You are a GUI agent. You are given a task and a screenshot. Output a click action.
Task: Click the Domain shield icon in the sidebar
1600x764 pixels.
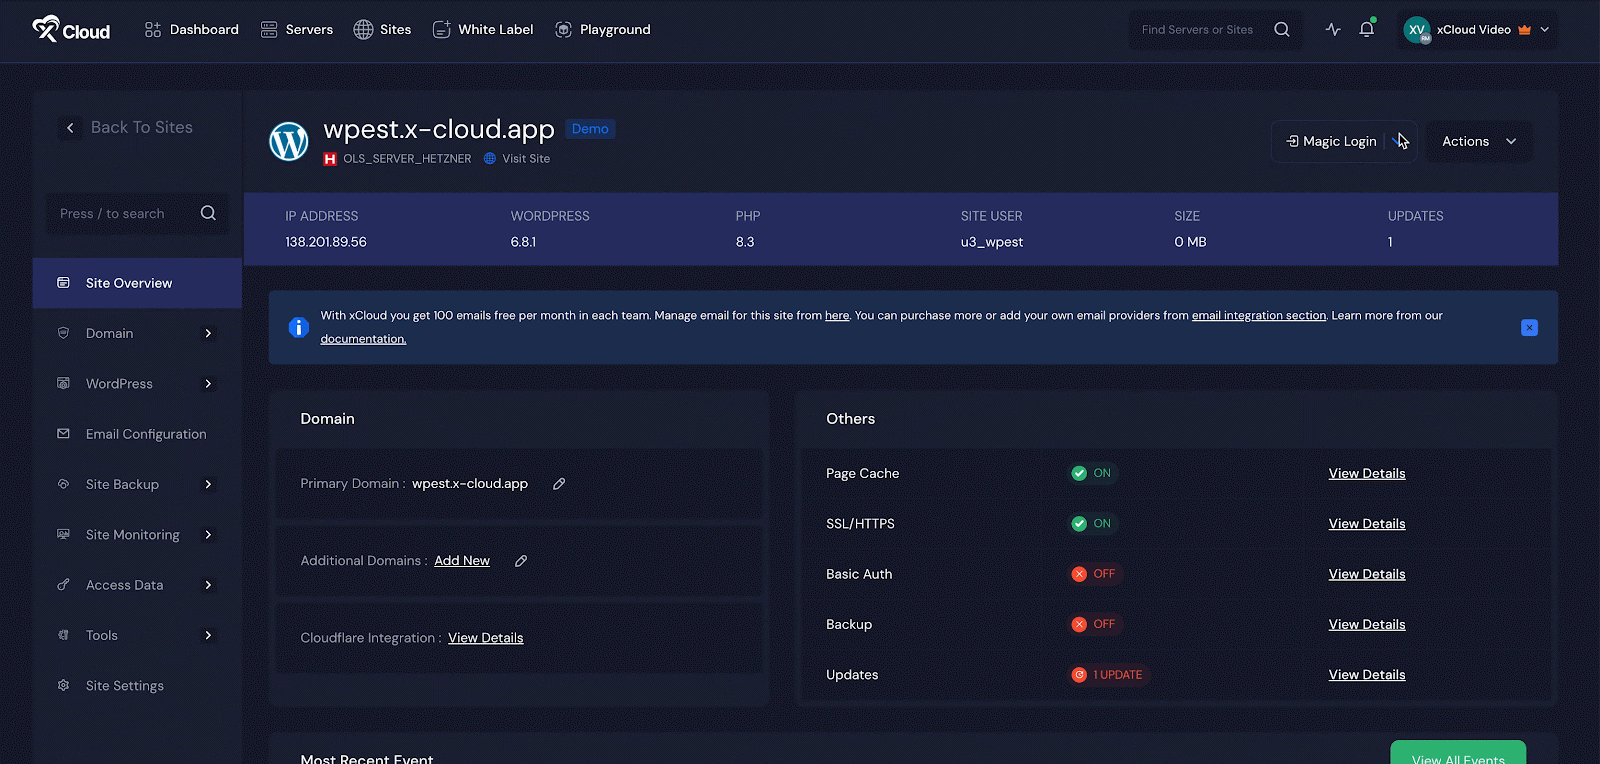(63, 333)
